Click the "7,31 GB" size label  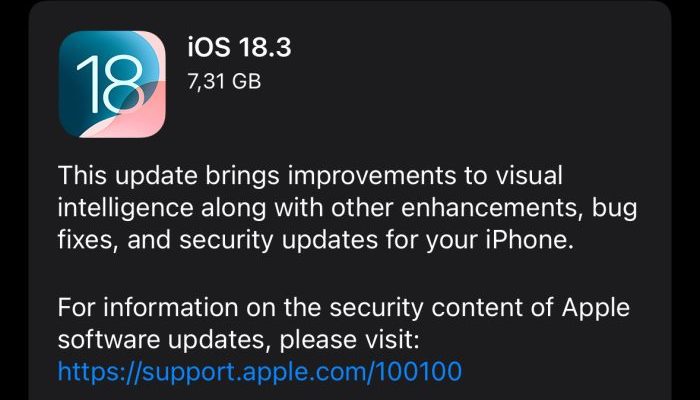tap(224, 82)
